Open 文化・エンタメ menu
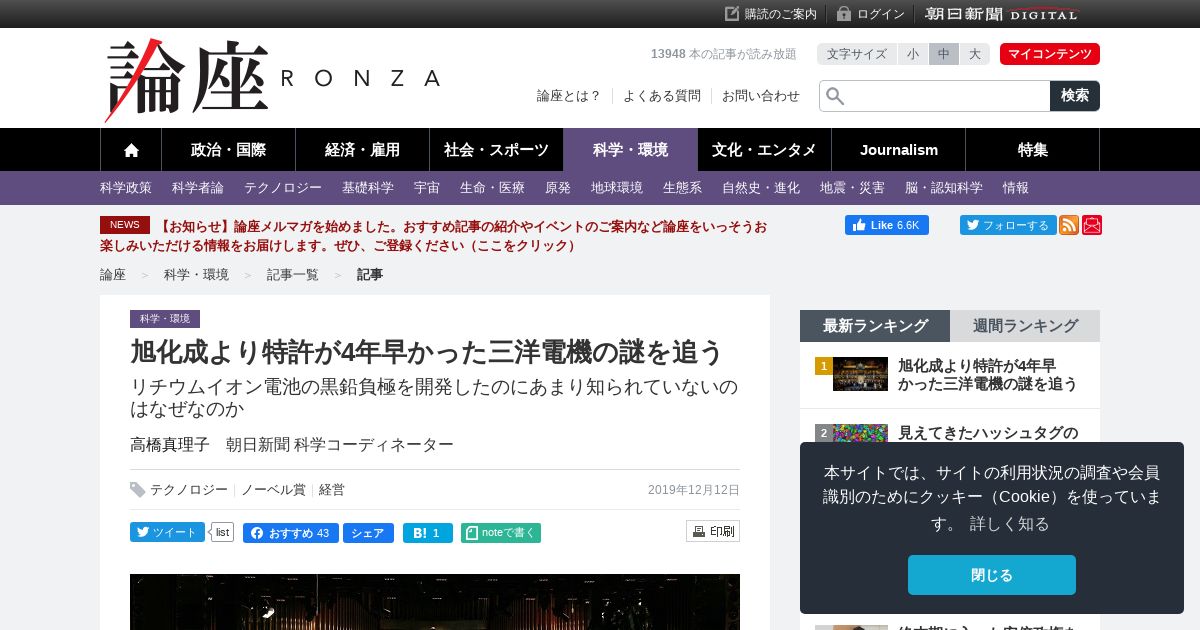1200x630 pixels. tap(764, 150)
